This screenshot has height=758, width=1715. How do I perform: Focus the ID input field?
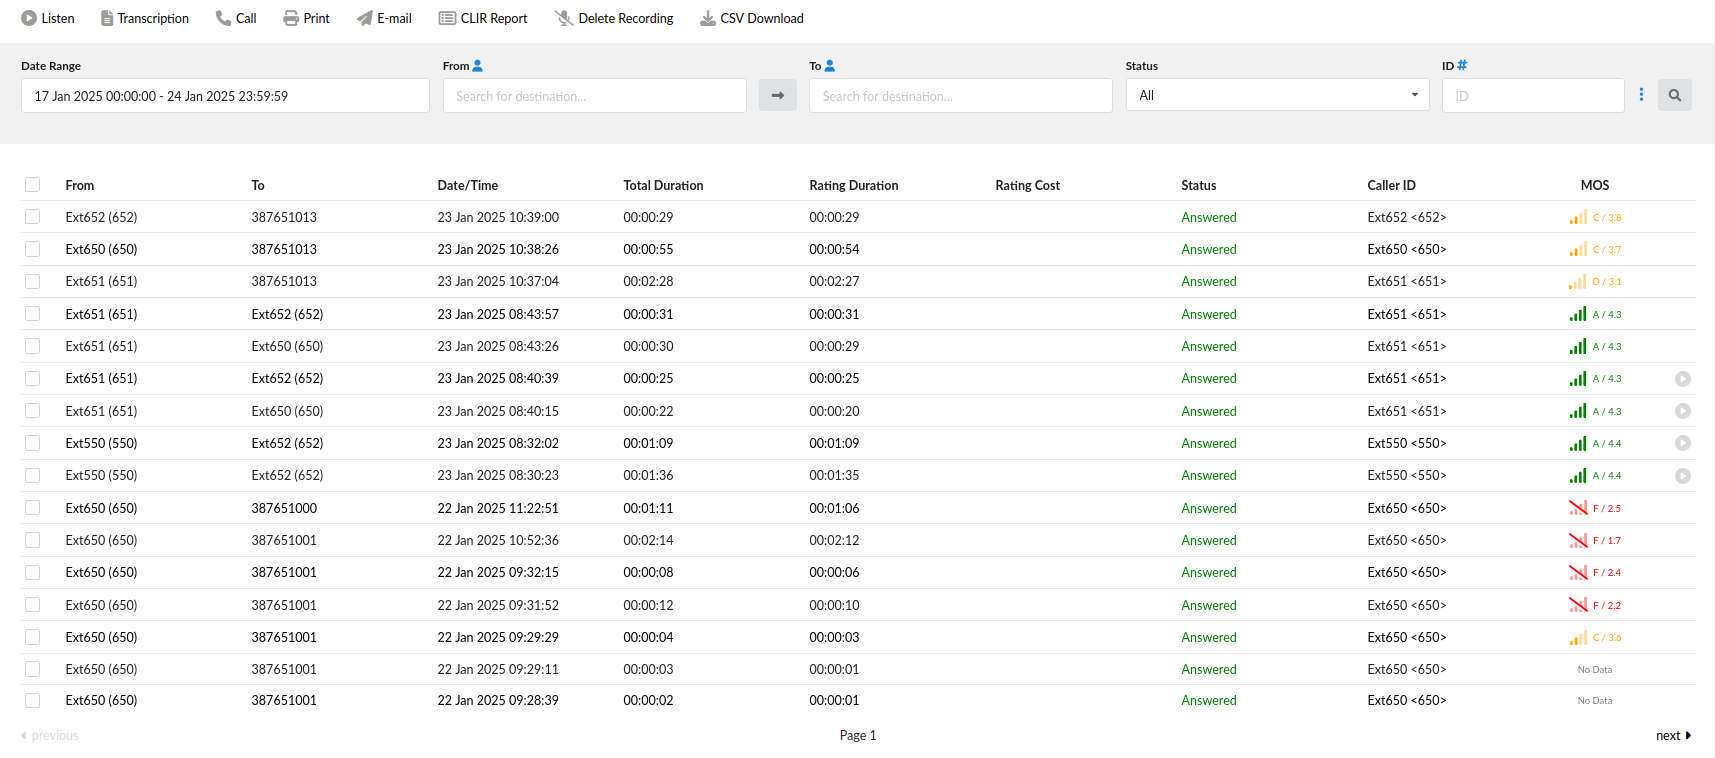click(x=1533, y=96)
